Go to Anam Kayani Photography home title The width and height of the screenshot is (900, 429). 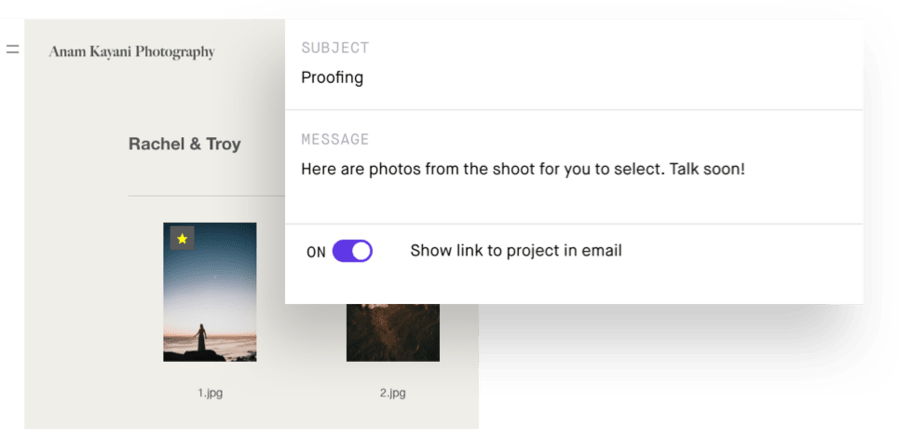point(132,52)
